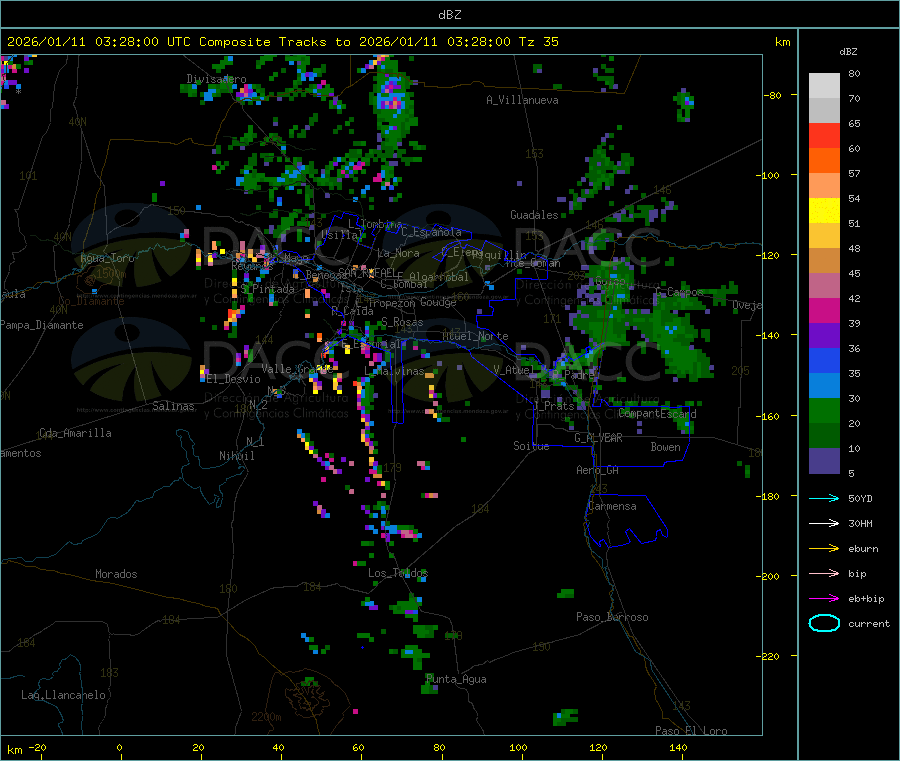Click the Bowen place label

click(665, 446)
